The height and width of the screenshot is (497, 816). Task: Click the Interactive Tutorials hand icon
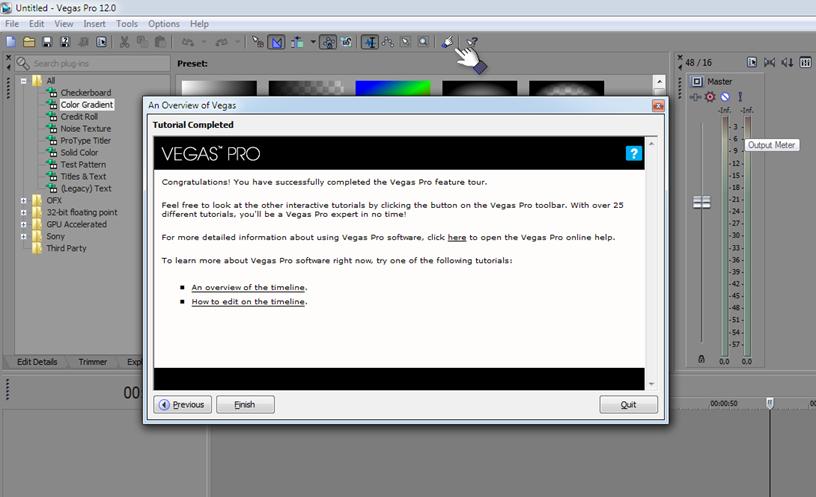point(448,42)
